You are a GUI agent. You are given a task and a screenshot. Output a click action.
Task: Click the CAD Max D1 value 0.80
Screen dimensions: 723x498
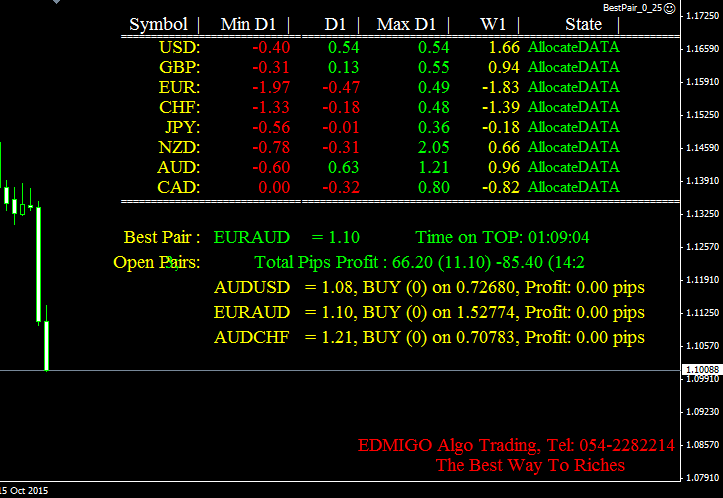pyautogui.click(x=433, y=187)
